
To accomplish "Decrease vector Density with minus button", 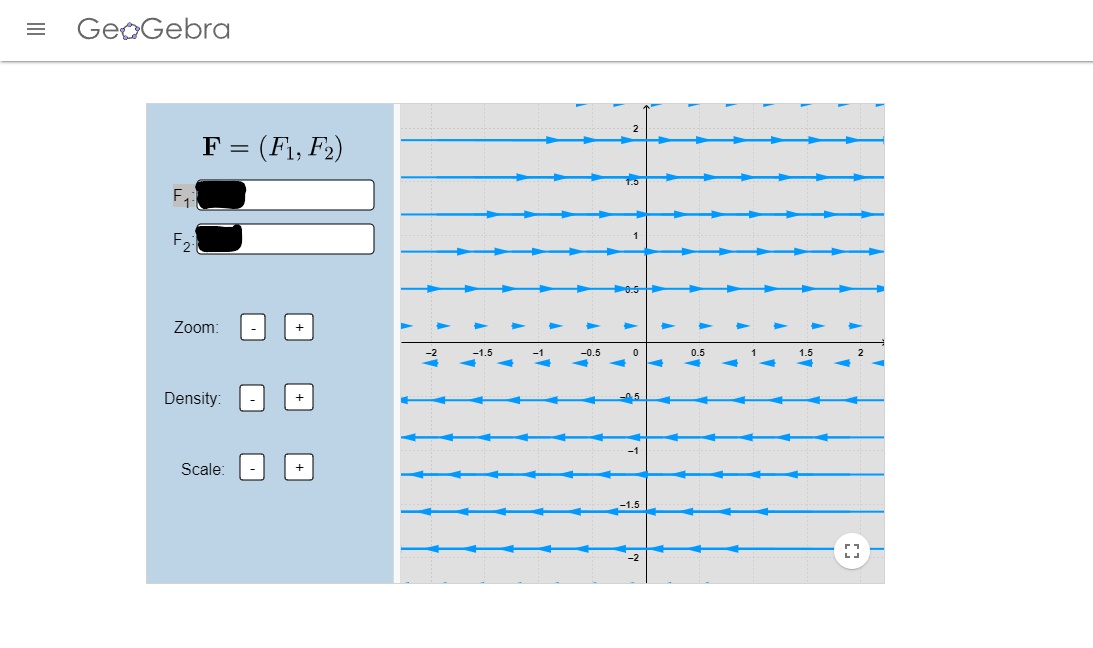I will 253,398.
